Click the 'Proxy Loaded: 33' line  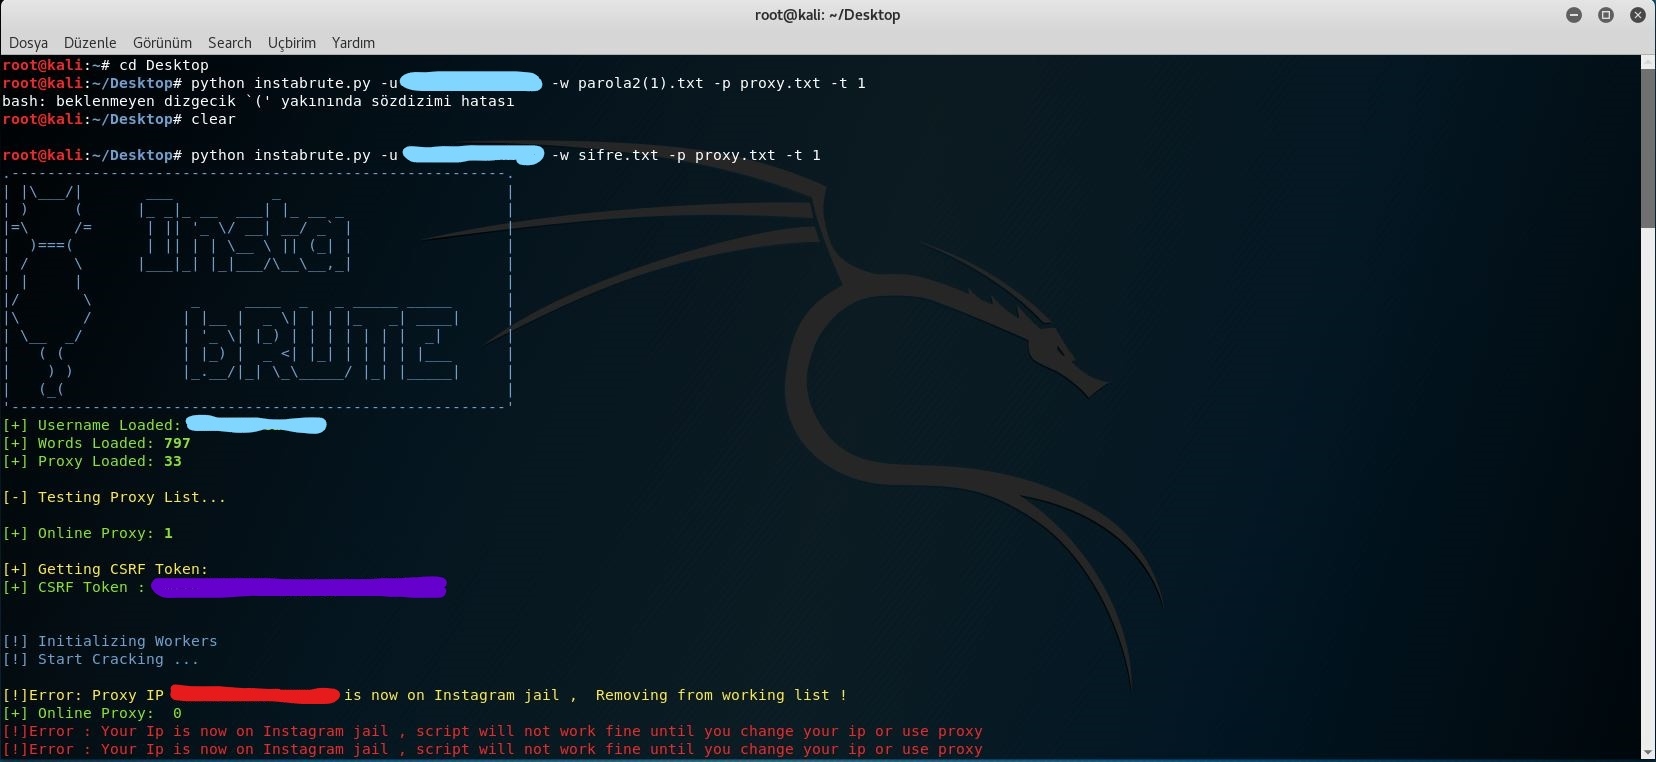click(x=92, y=461)
